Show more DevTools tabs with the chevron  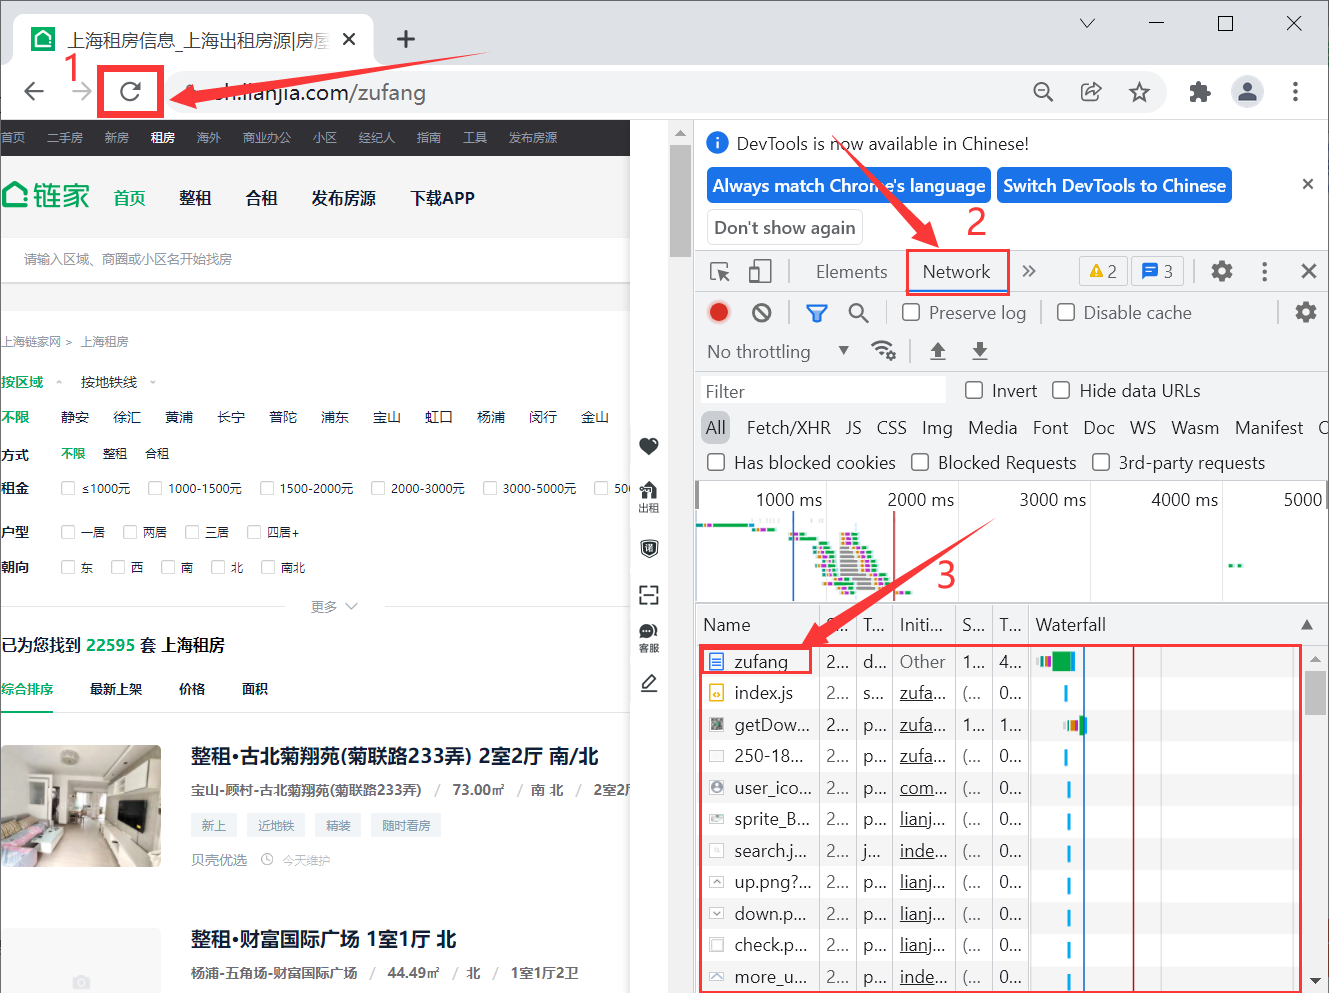coord(1029,271)
